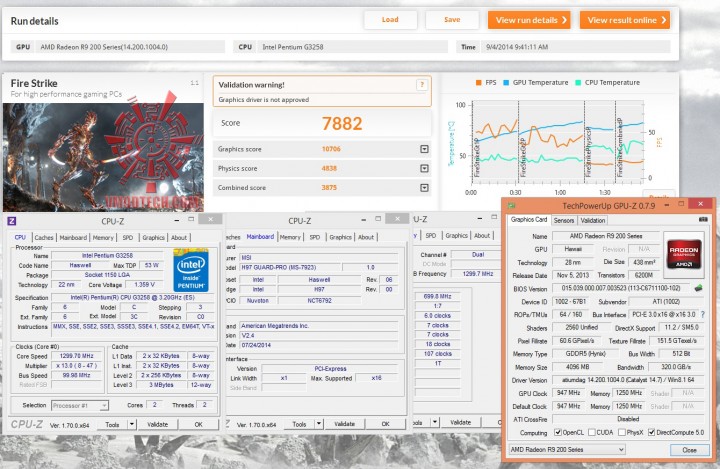The image size is (720, 469).
Task: Click the American Megatrends Inc. BIOS brand field
Action: click(319, 326)
